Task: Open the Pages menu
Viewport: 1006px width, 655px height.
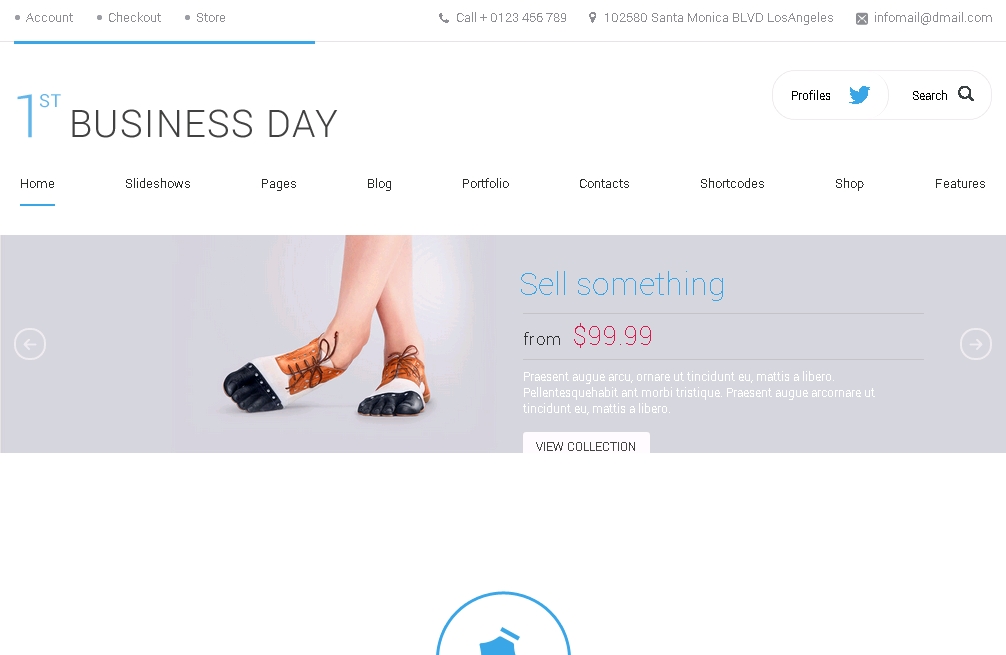Action: click(279, 184)
